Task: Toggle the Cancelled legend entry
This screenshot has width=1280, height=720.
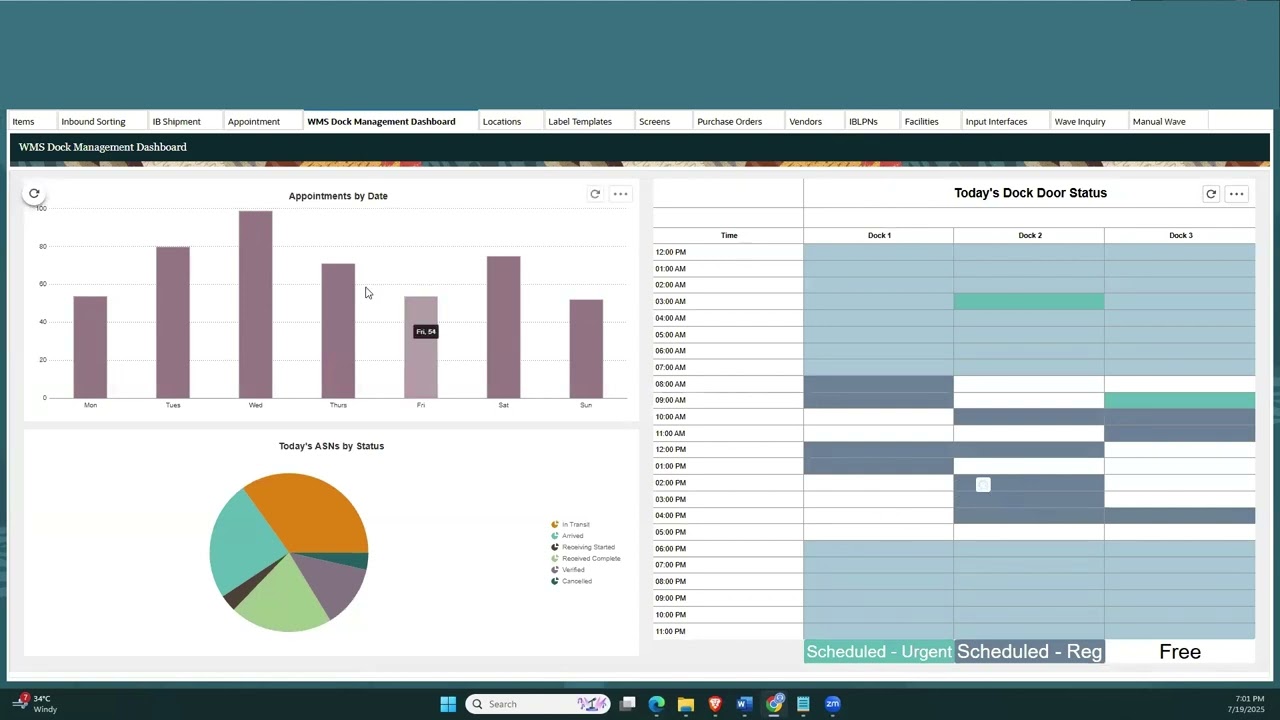Action: [571, 581]
